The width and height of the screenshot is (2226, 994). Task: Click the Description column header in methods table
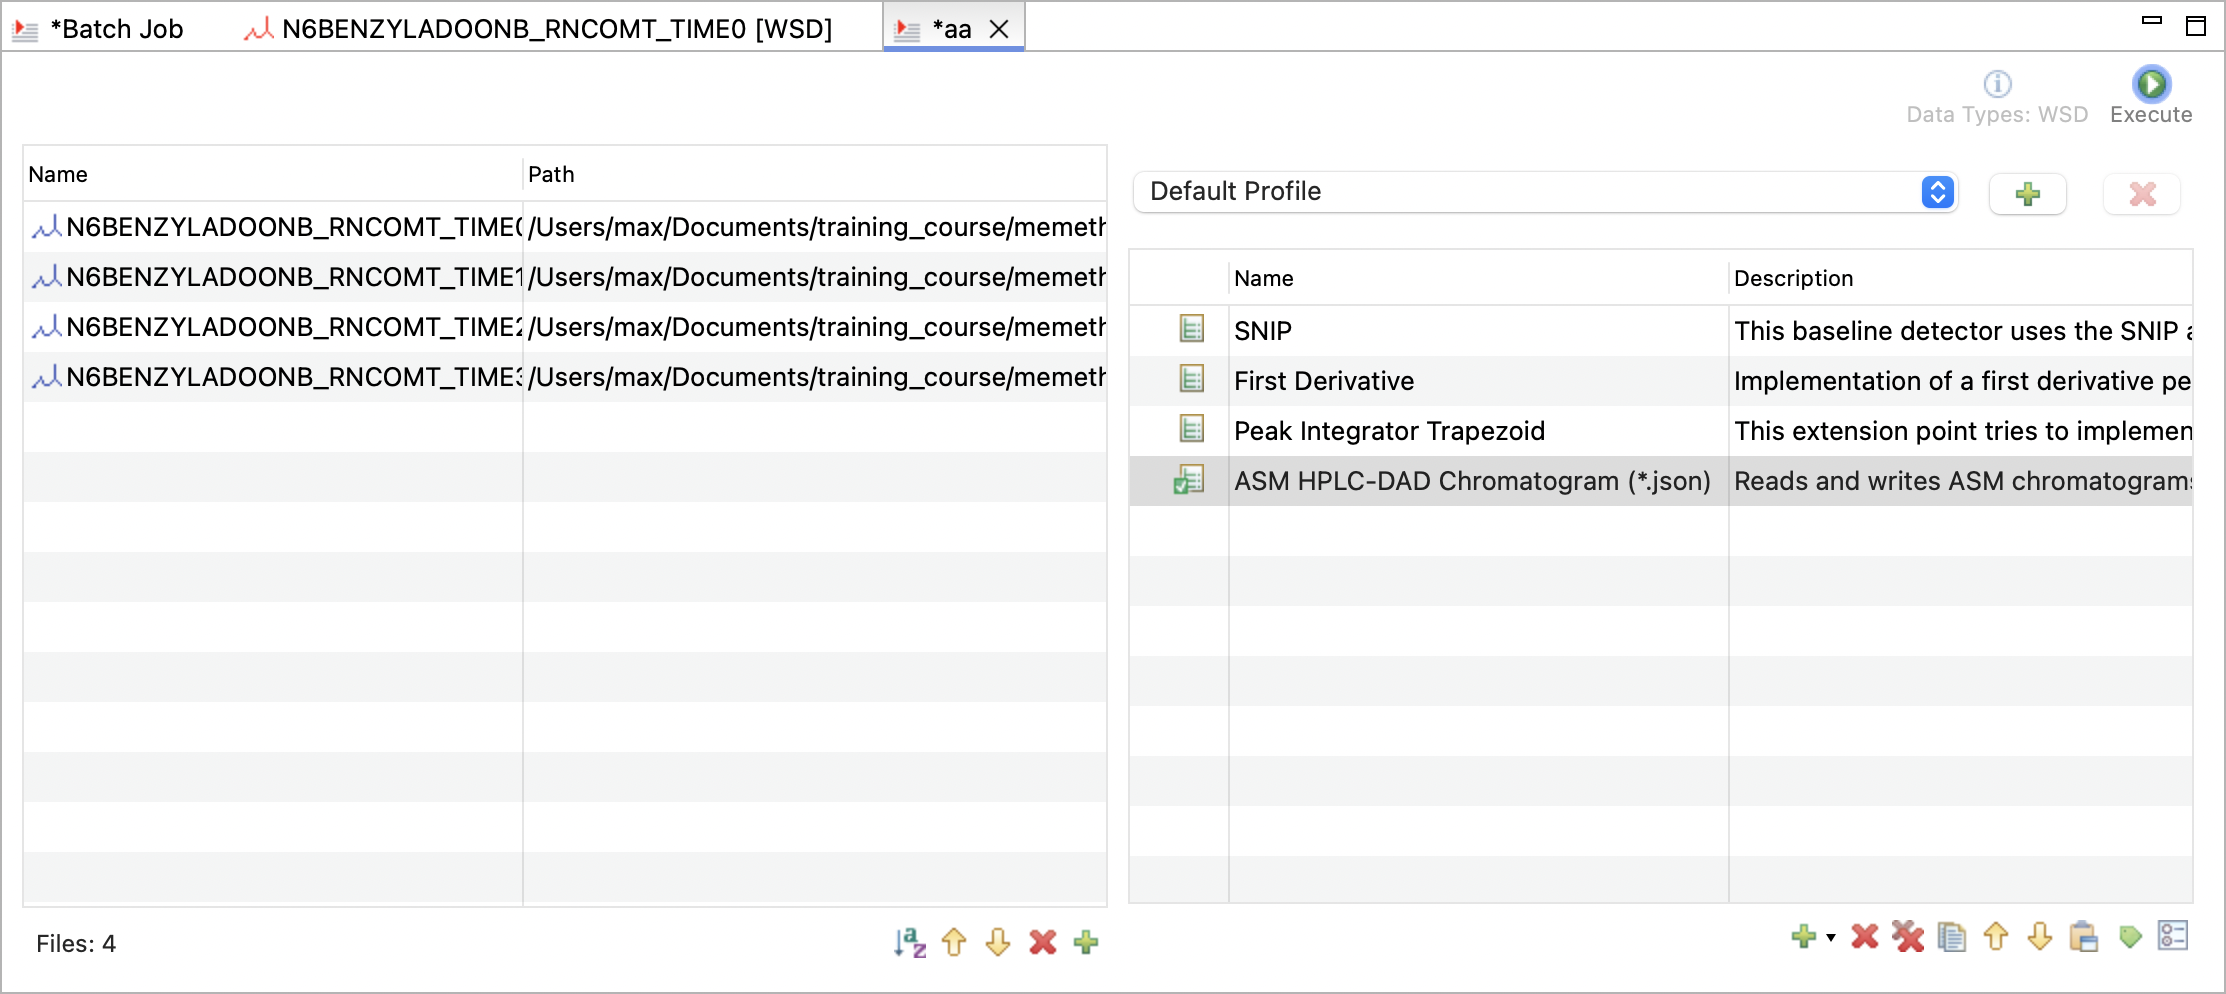[1961, 279]
